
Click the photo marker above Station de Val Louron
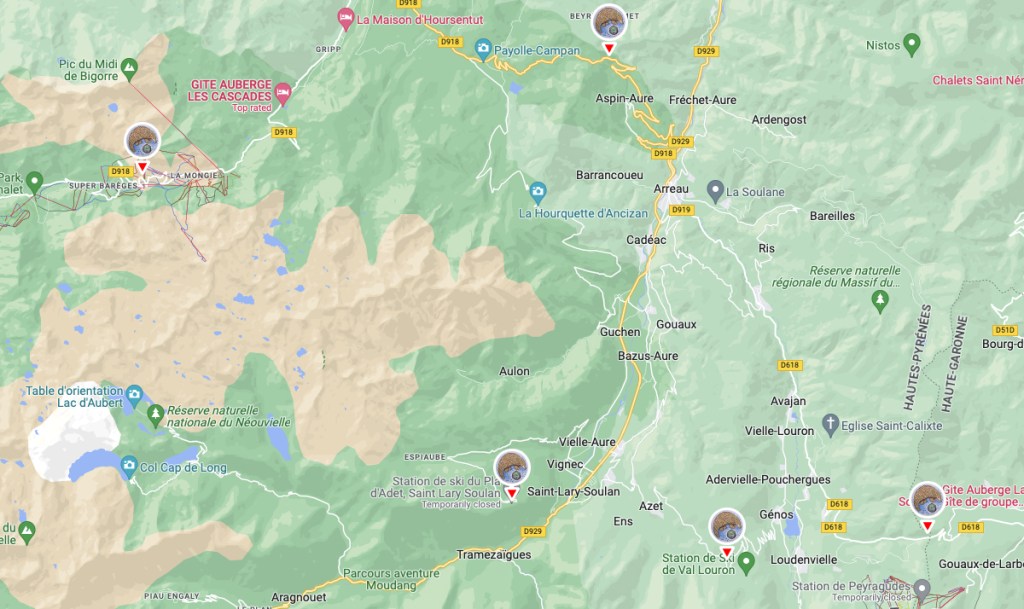coord(727,532)
